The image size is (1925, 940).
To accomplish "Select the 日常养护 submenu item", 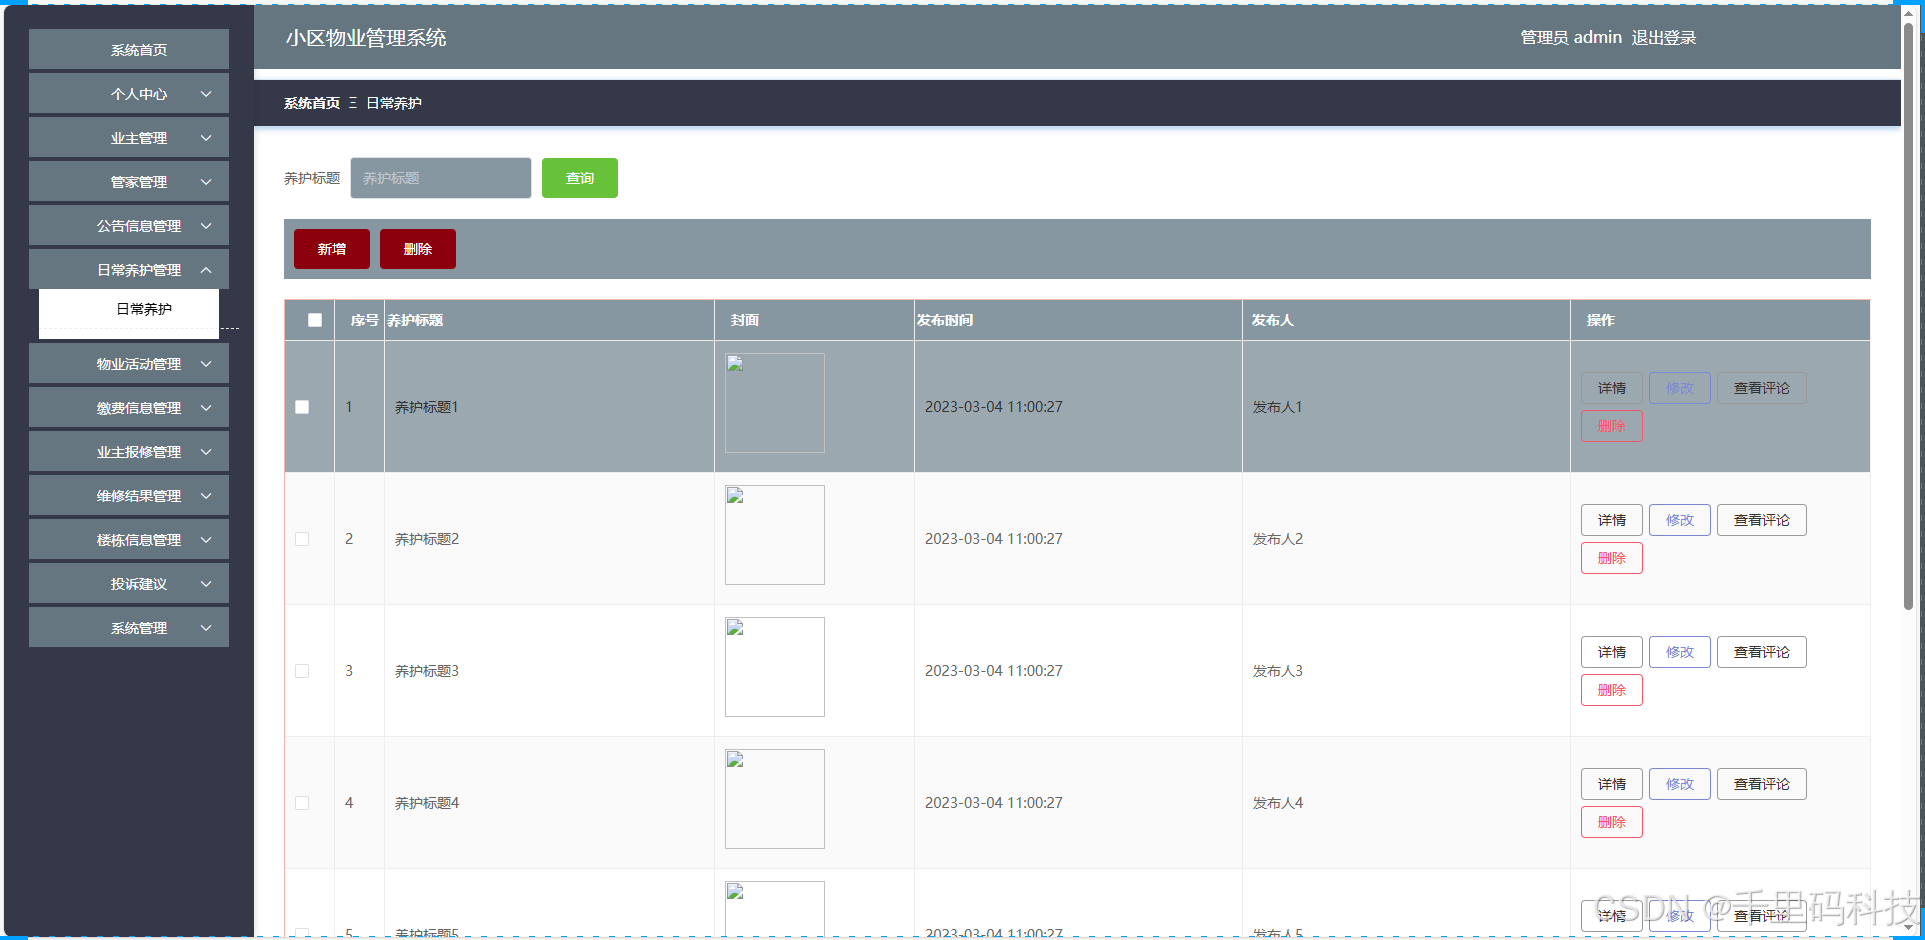I will (129, 309).
